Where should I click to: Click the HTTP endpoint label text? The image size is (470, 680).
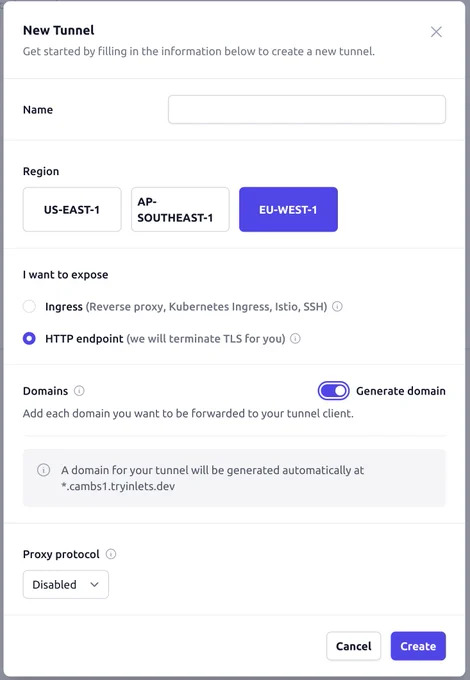[x=84, y=339]
